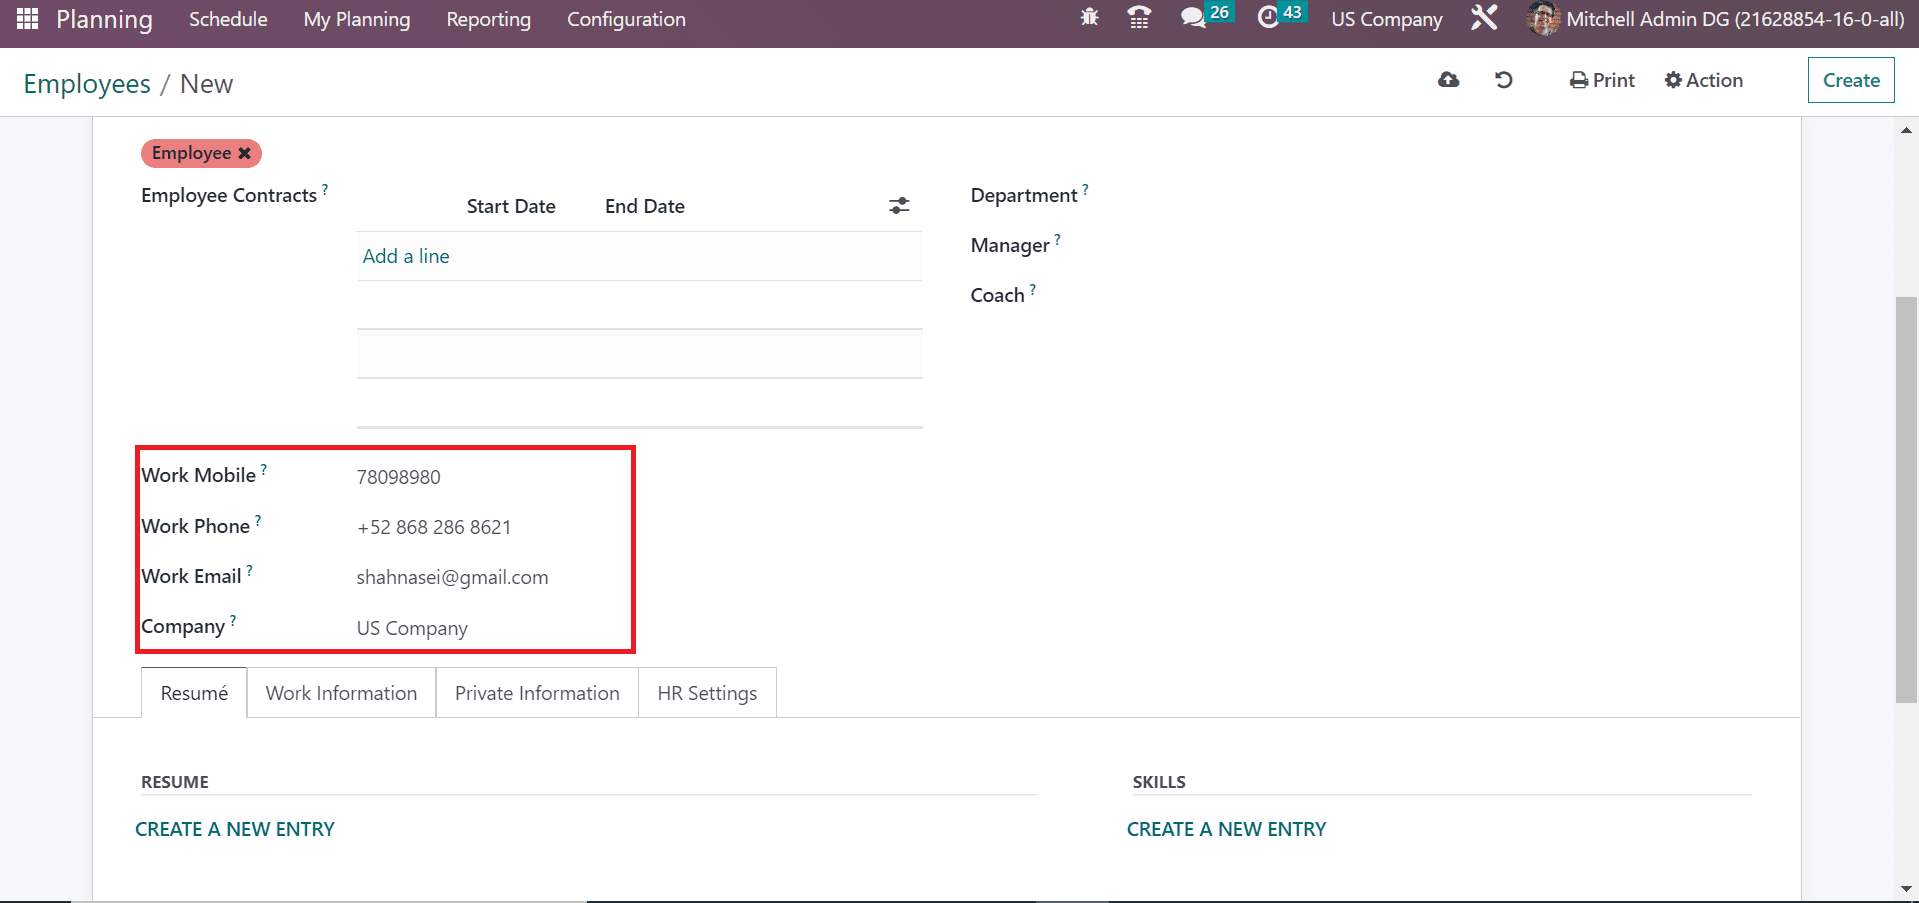Switch to the Resumé tab
Image resolution: width=1919 pixels, height=903 pixels.
194,693
